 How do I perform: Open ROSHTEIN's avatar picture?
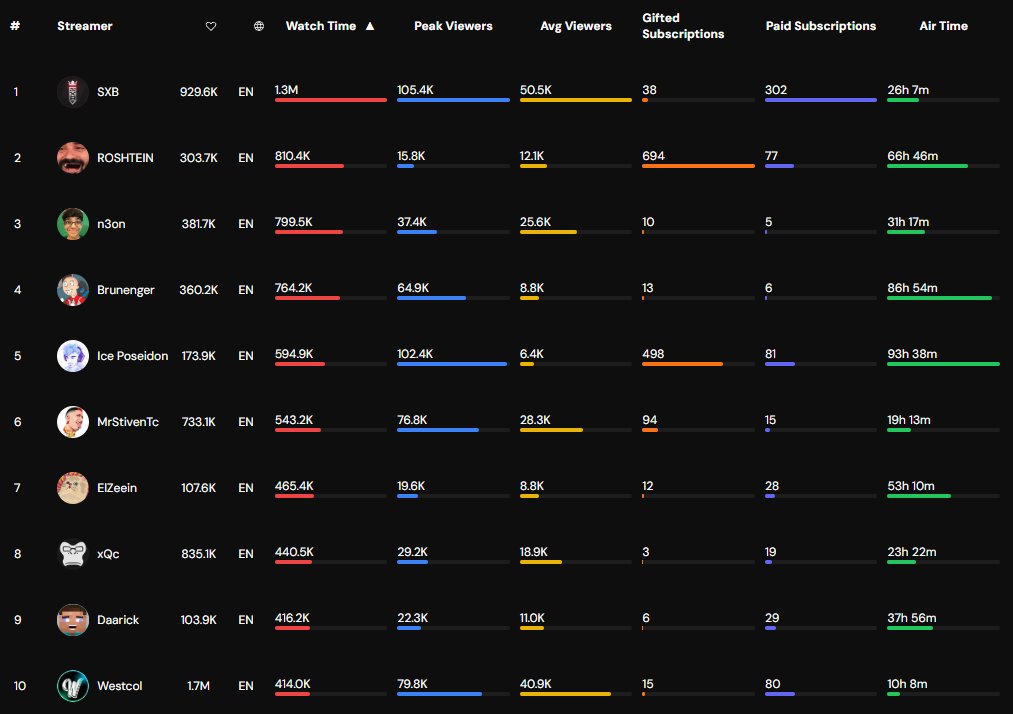(x=73, y=158)
